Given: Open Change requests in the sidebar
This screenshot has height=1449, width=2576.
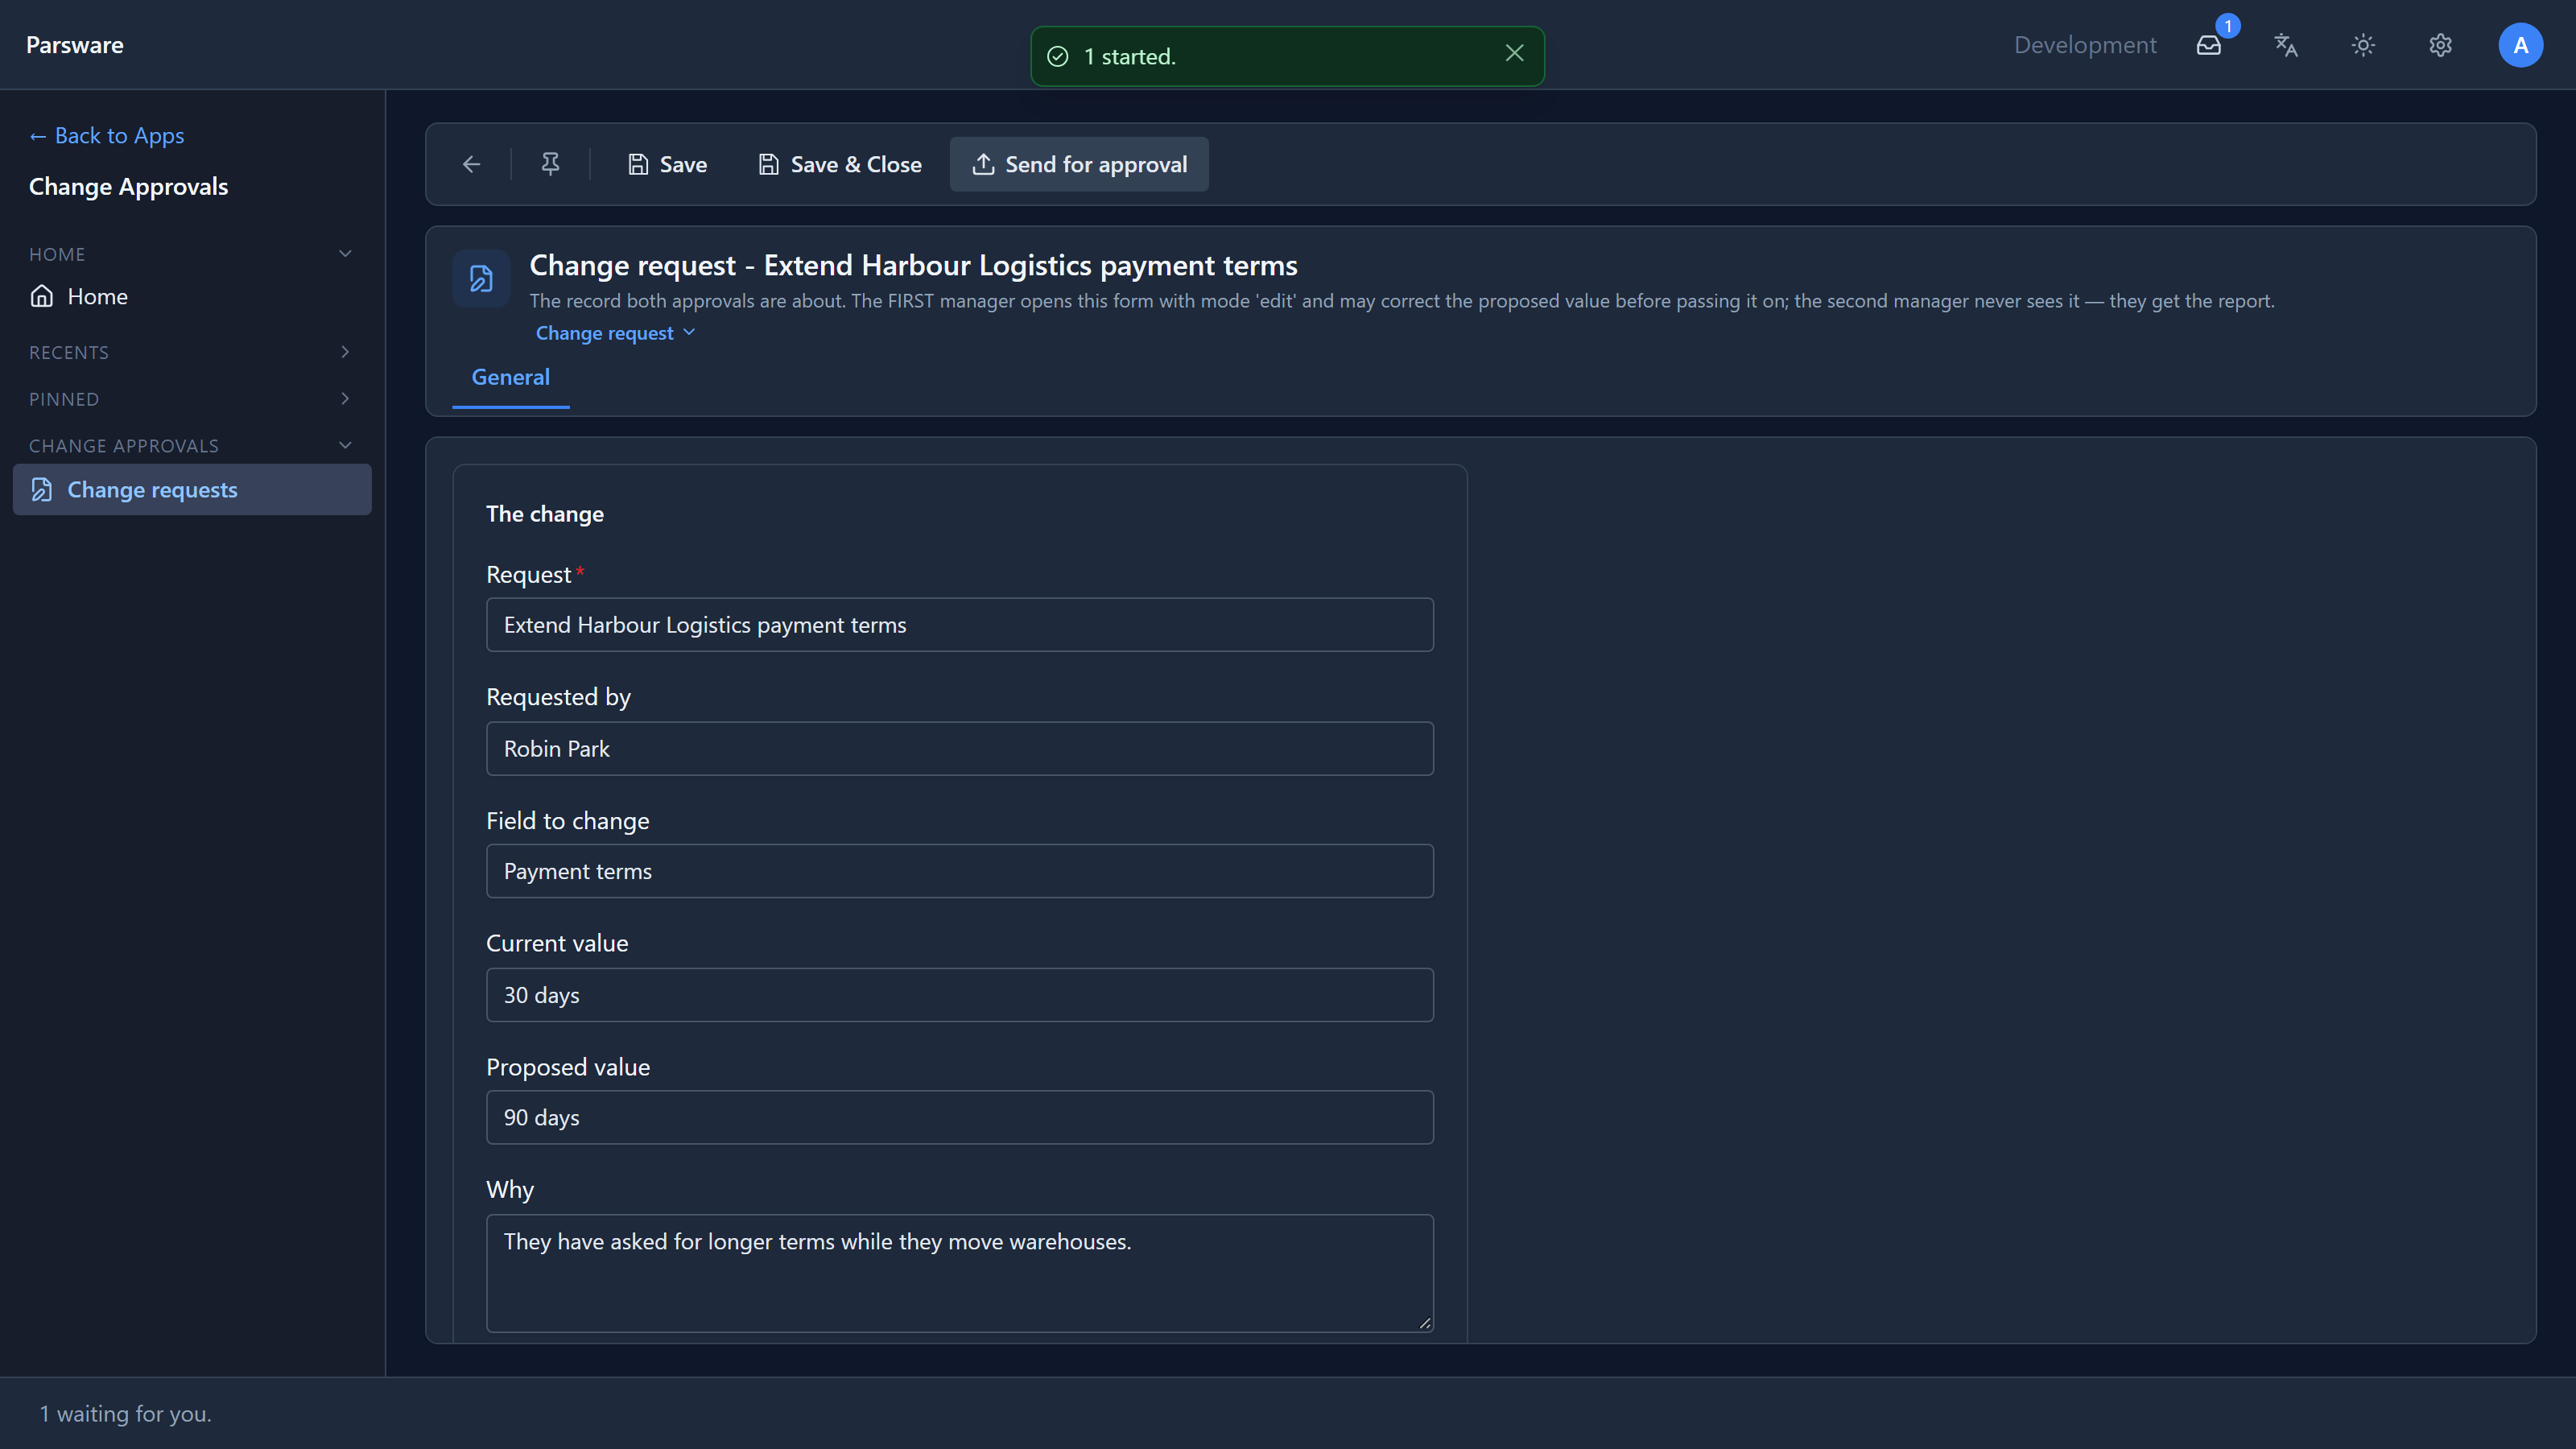Looking at the screenshot, I should coord(192,489).
